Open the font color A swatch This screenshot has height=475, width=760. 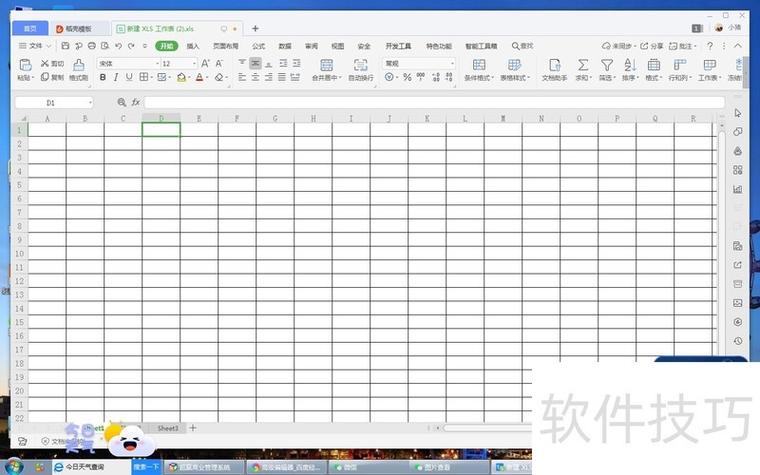tap(199, 77)
